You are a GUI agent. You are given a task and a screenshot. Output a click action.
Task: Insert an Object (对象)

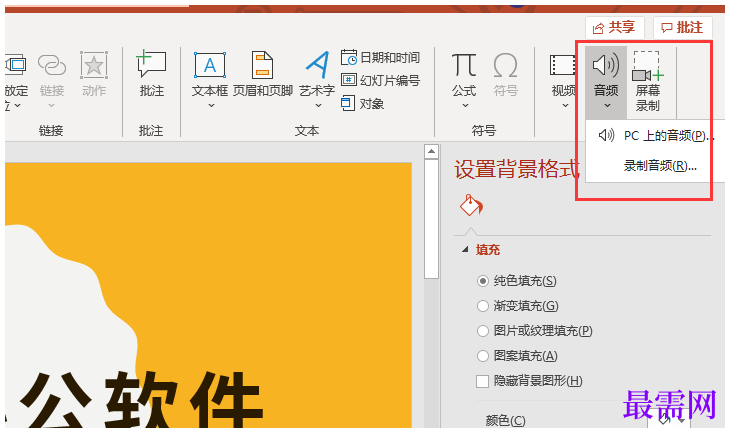[x=362, y=103]
